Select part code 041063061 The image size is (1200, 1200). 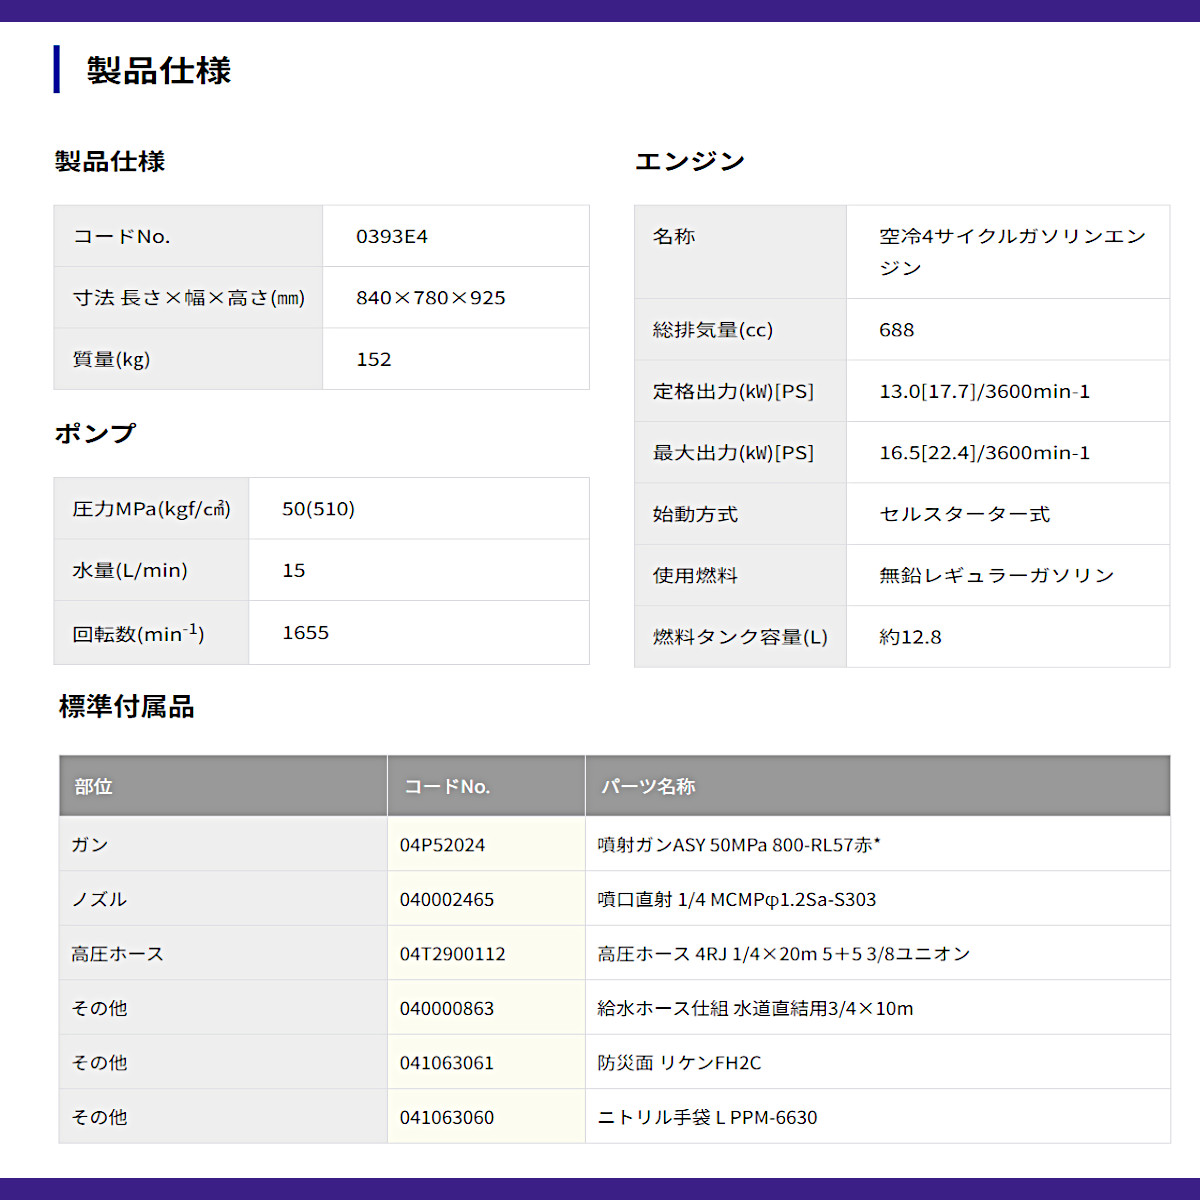pos(447,1063)
